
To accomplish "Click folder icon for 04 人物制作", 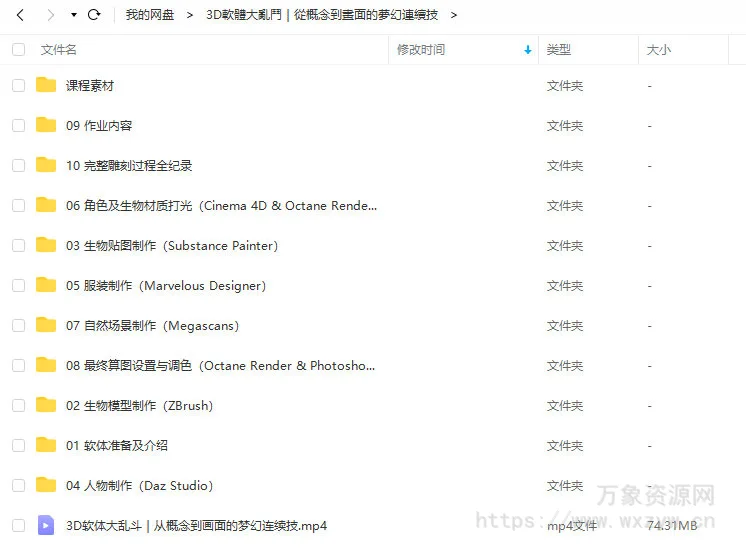I will pos(46,485).
